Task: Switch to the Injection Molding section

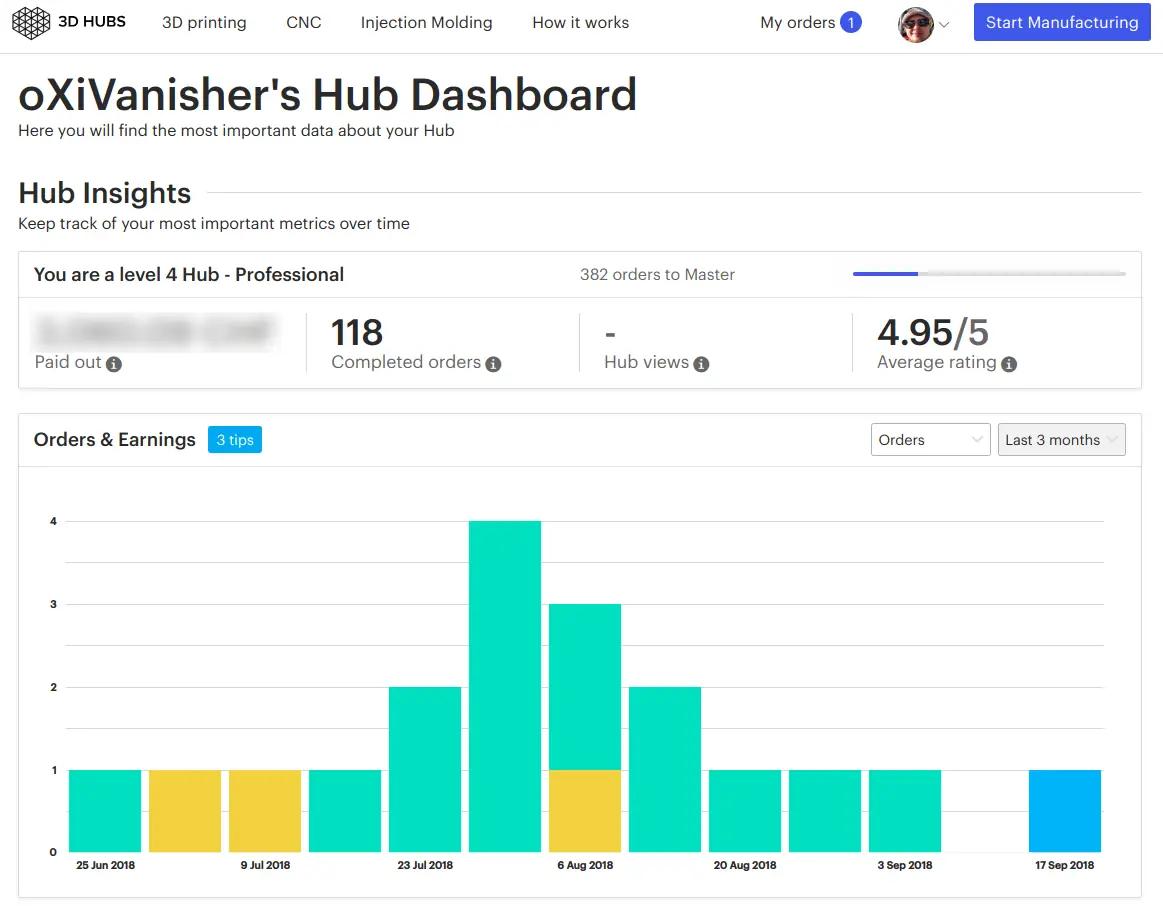Action: 426,22
